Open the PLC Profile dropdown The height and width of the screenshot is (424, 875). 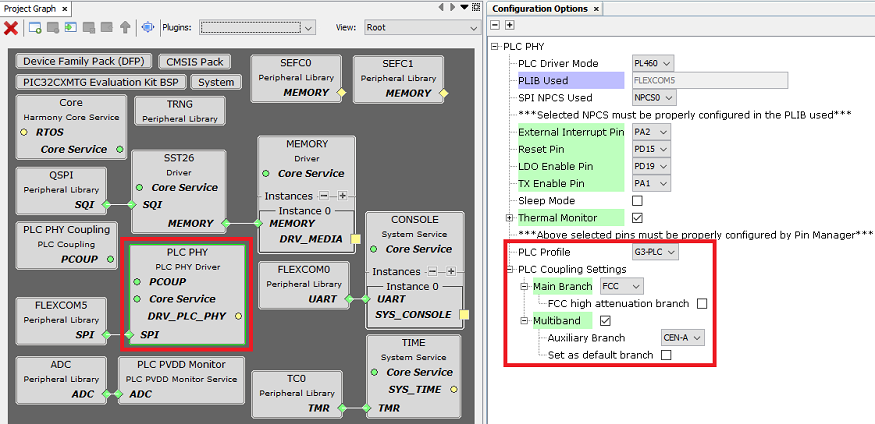coord(657,252)
